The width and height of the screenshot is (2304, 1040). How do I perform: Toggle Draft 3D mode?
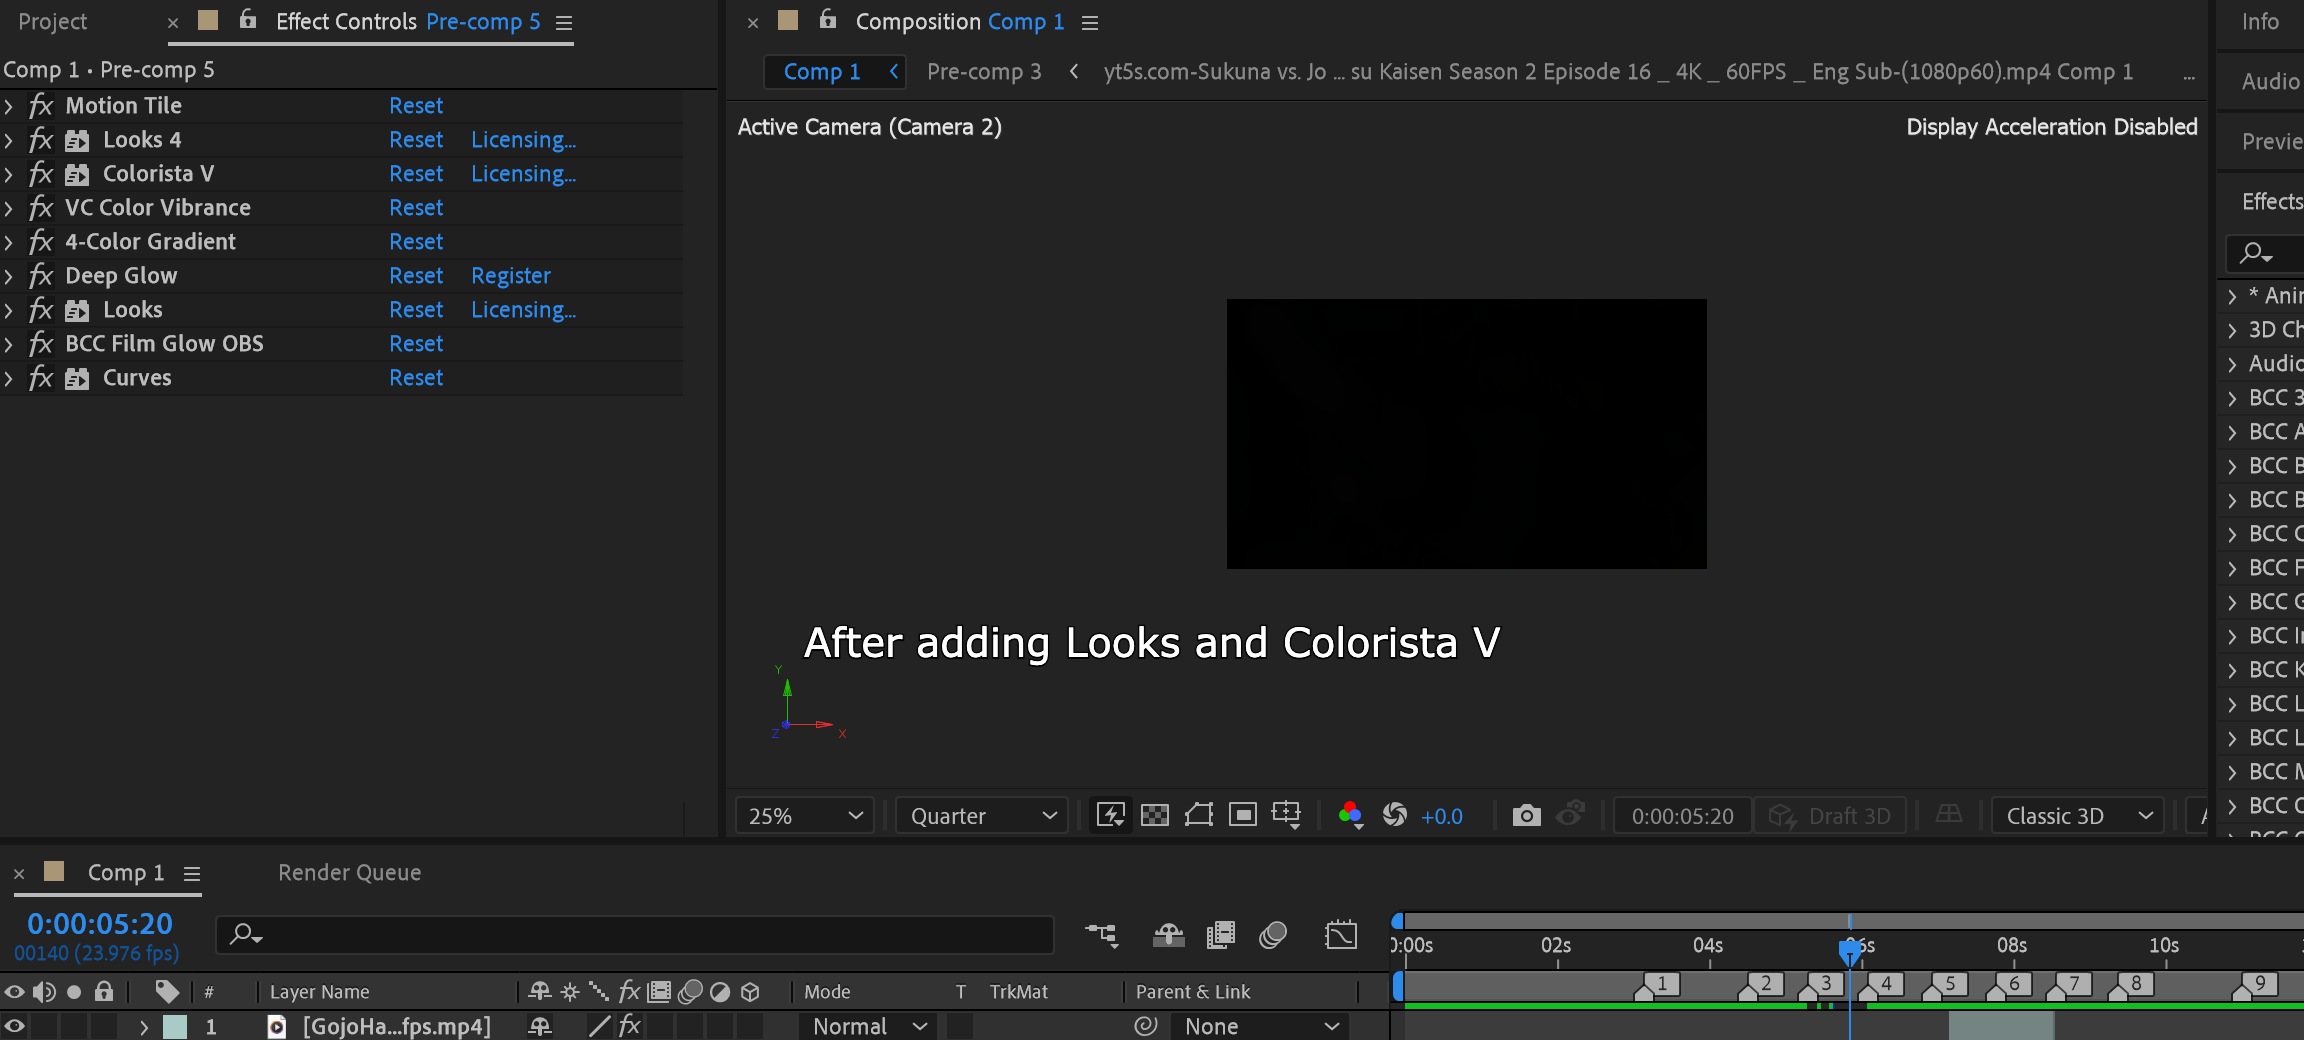point(1830,815)
